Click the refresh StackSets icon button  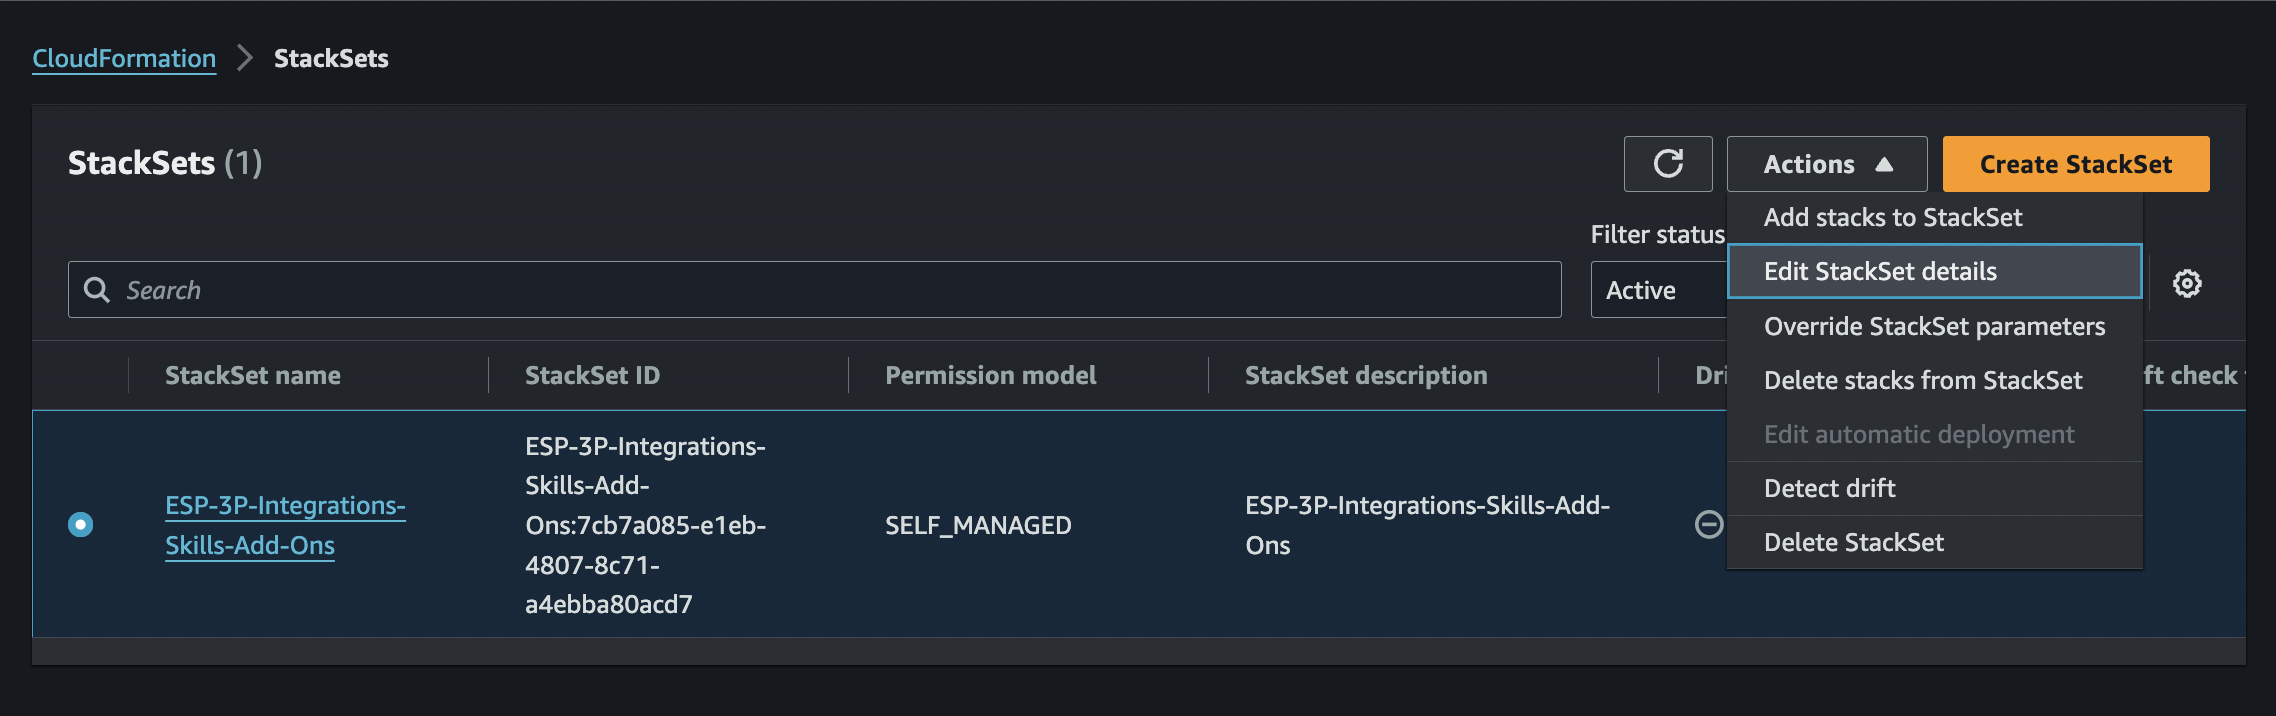(1668, 164)
